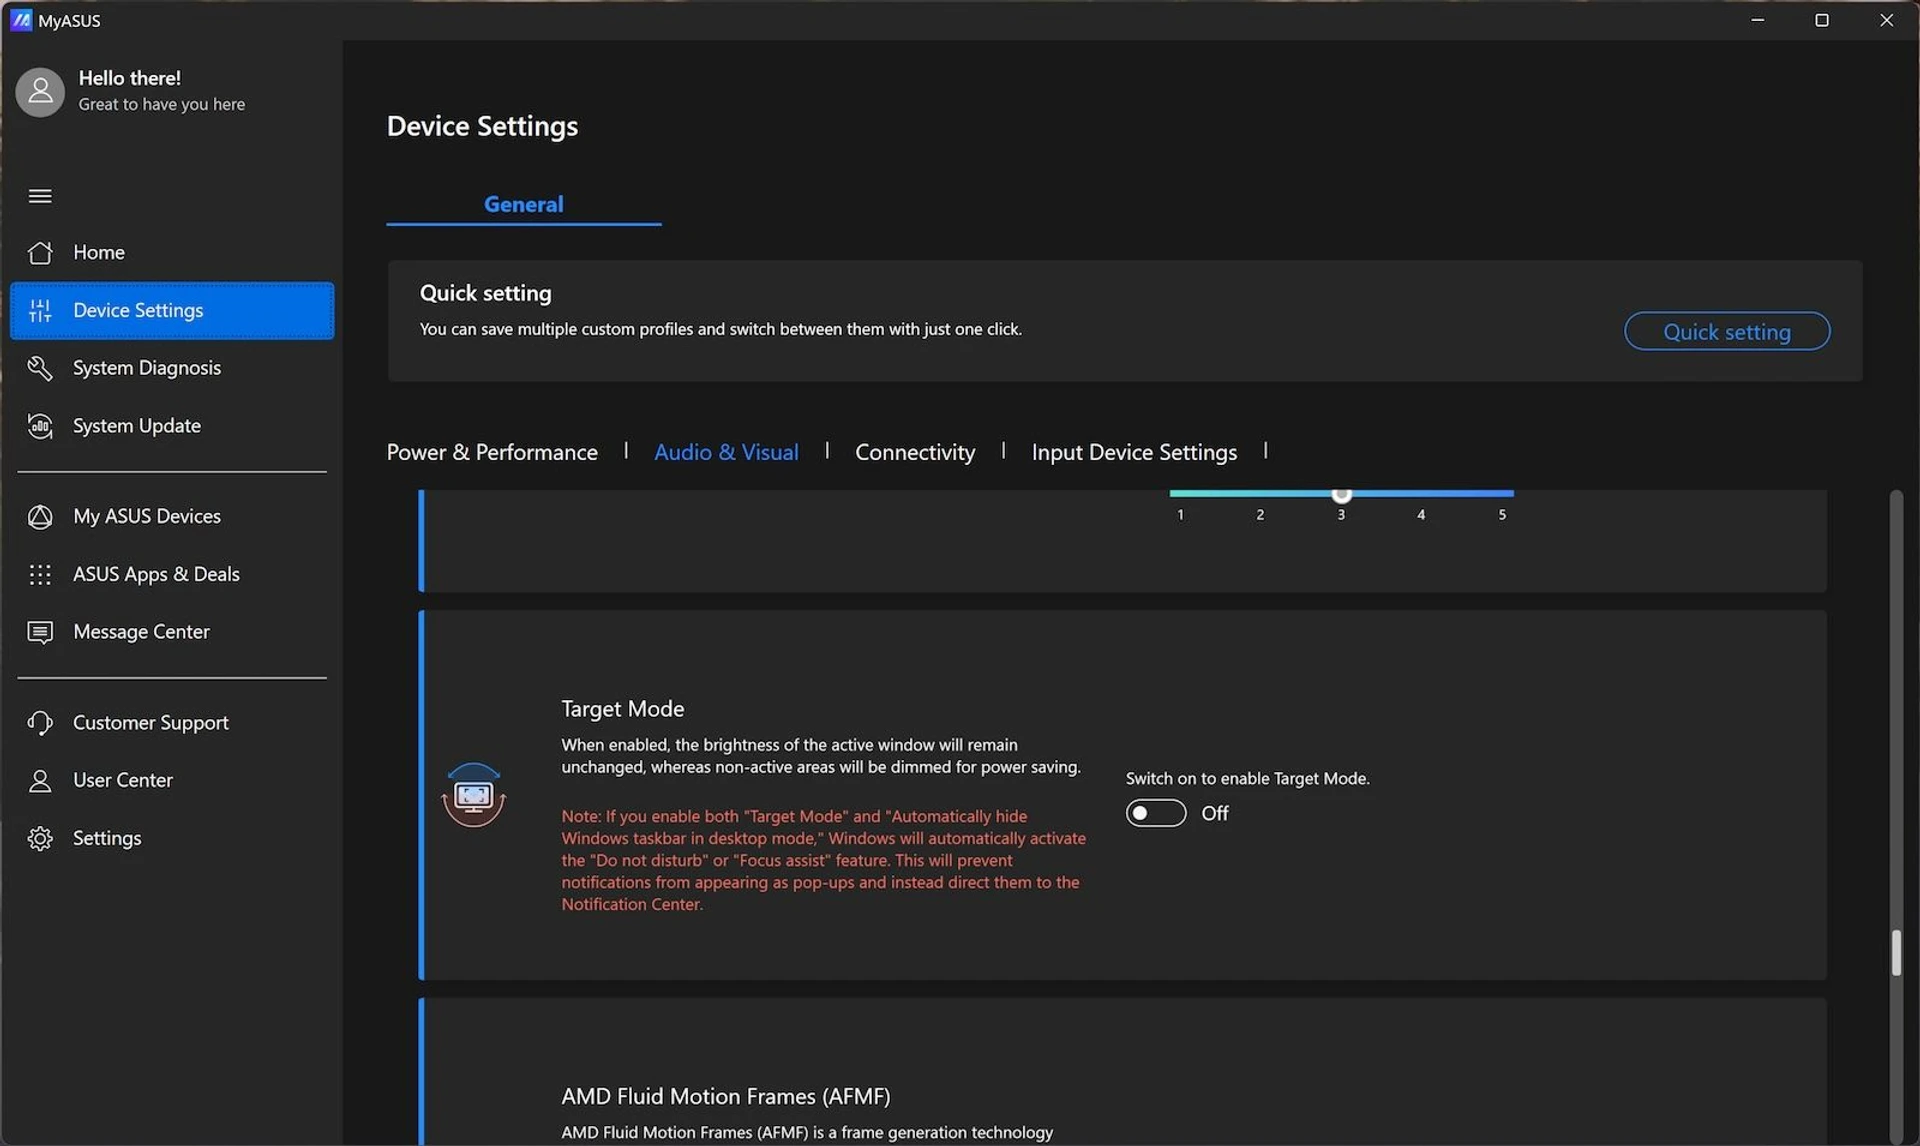Click the Message Center chat icon

tap(40, 633)
